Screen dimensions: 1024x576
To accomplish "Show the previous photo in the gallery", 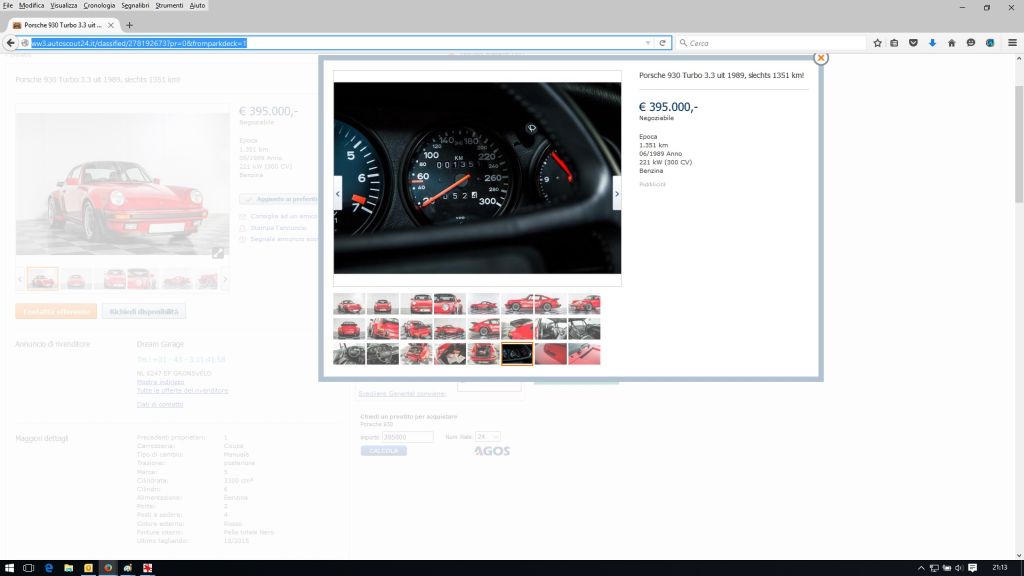I will (x=338, y=194).
